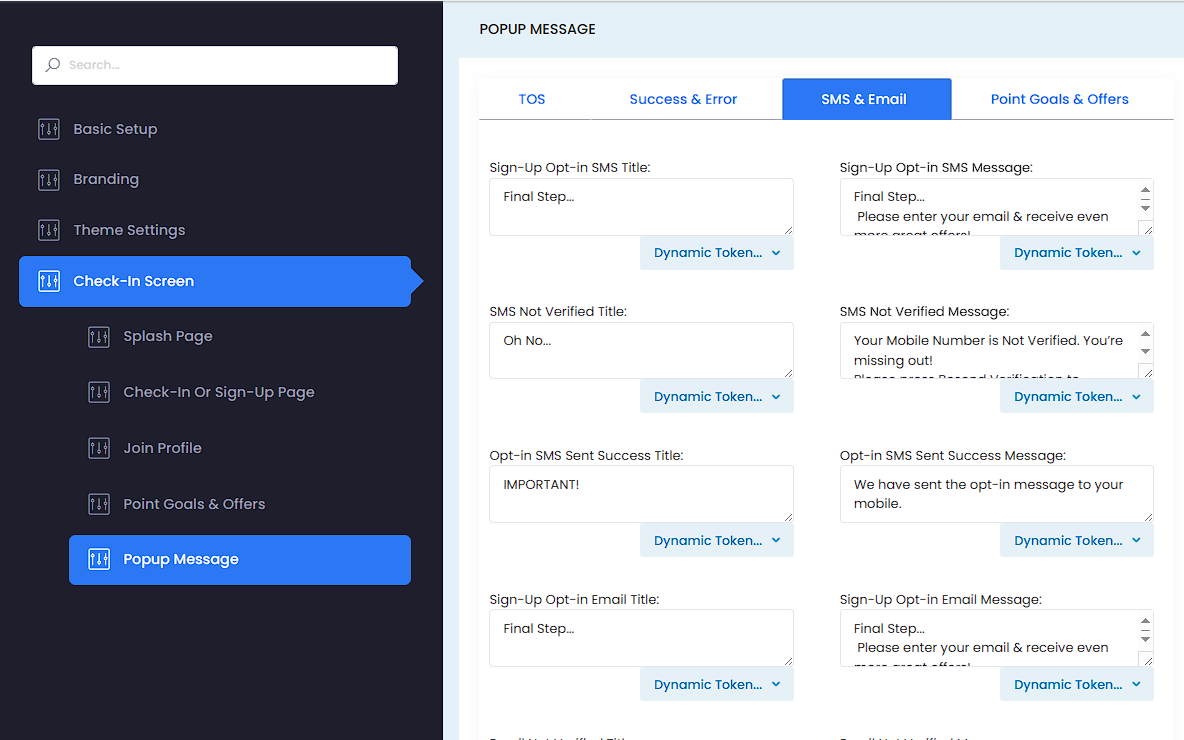Open Dynamic Token dropdown under SMS Not Verified Title
The height and width of the screenshot is (740, 1184).
tap(717, 396)
